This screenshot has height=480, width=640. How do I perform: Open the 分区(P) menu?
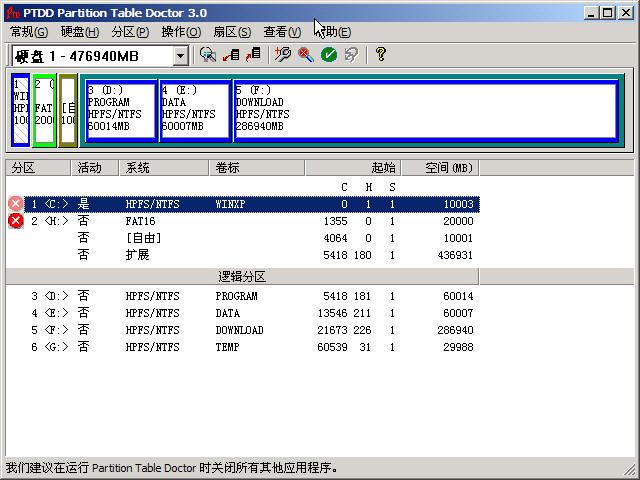click(130, 32)
